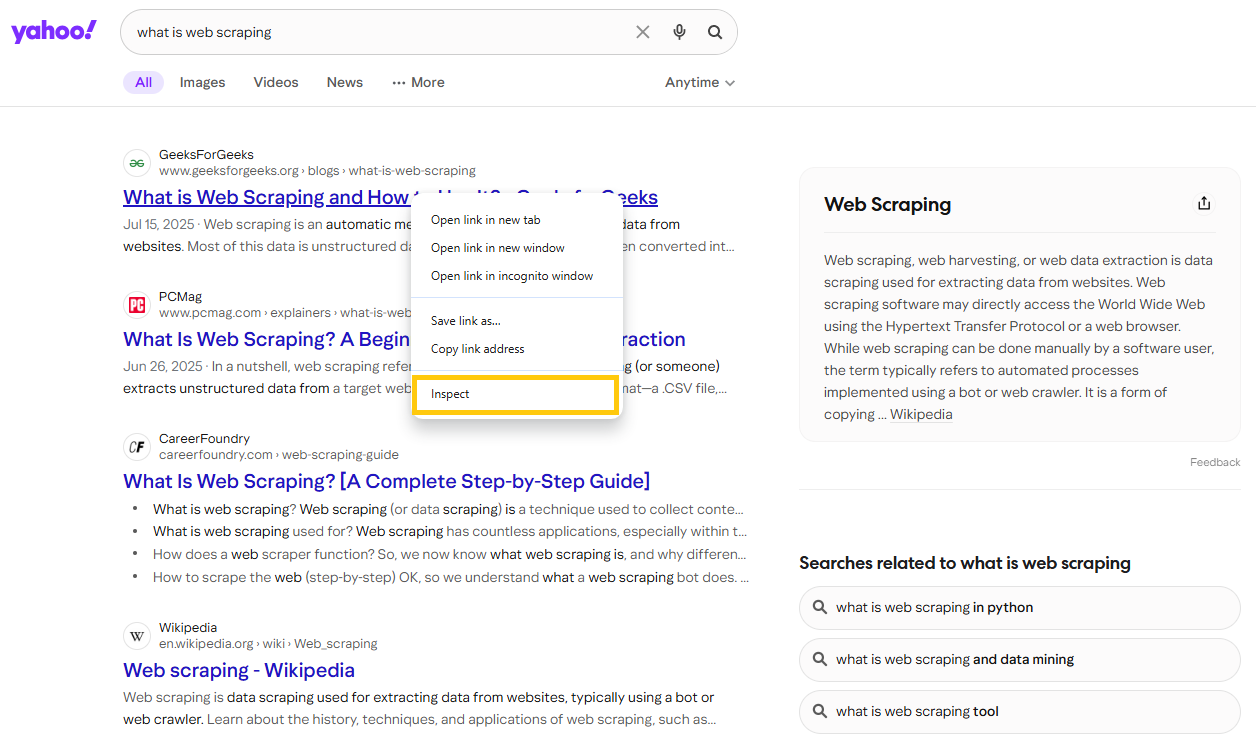This screenshot has width=1256, height=739.
Task: Click the Wikipedia site favicon
Action: pos(137,636)
